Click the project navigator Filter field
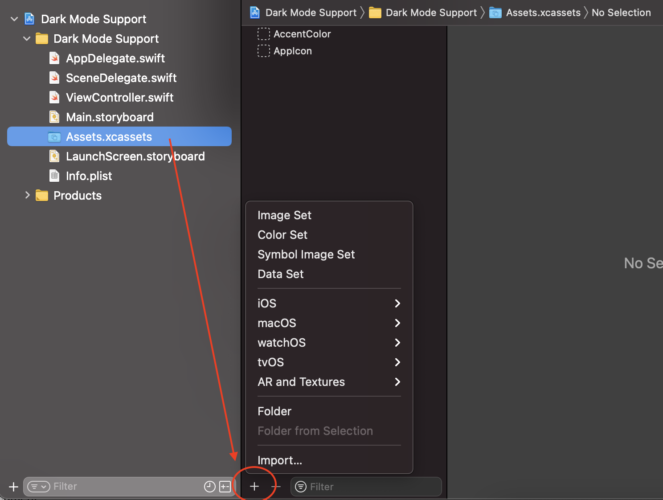The width and height of the screenshot is (663, 500). (x=127, y=486)
